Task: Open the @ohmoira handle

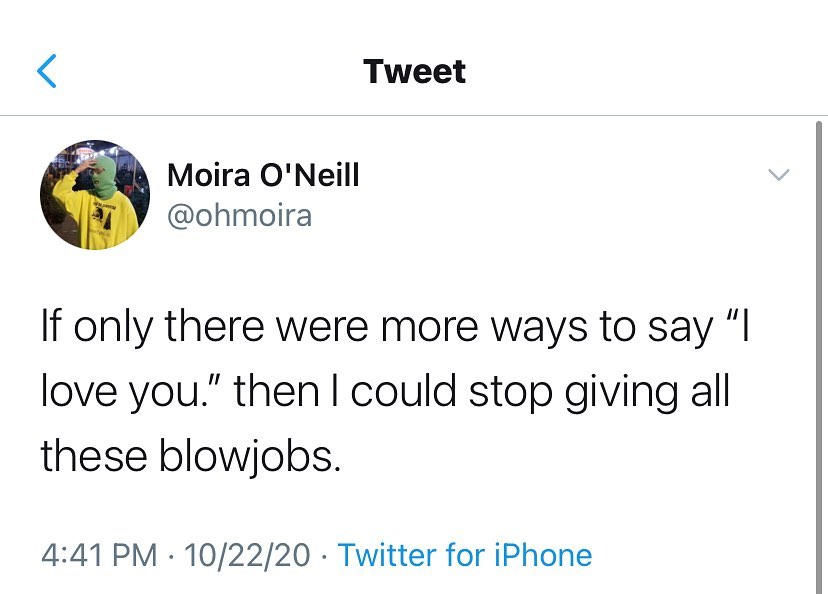Action: tap(239, 214)
